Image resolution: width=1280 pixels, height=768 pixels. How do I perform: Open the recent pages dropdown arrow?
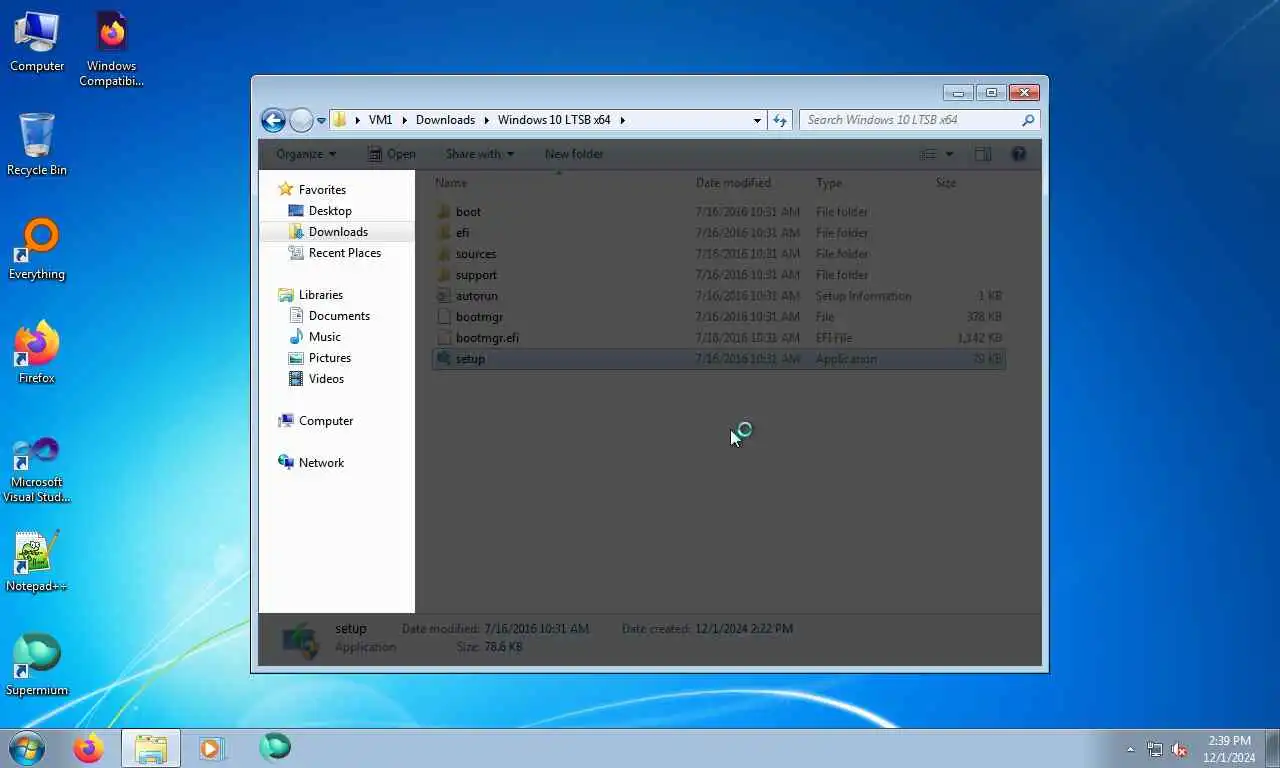tap(321, 121)
